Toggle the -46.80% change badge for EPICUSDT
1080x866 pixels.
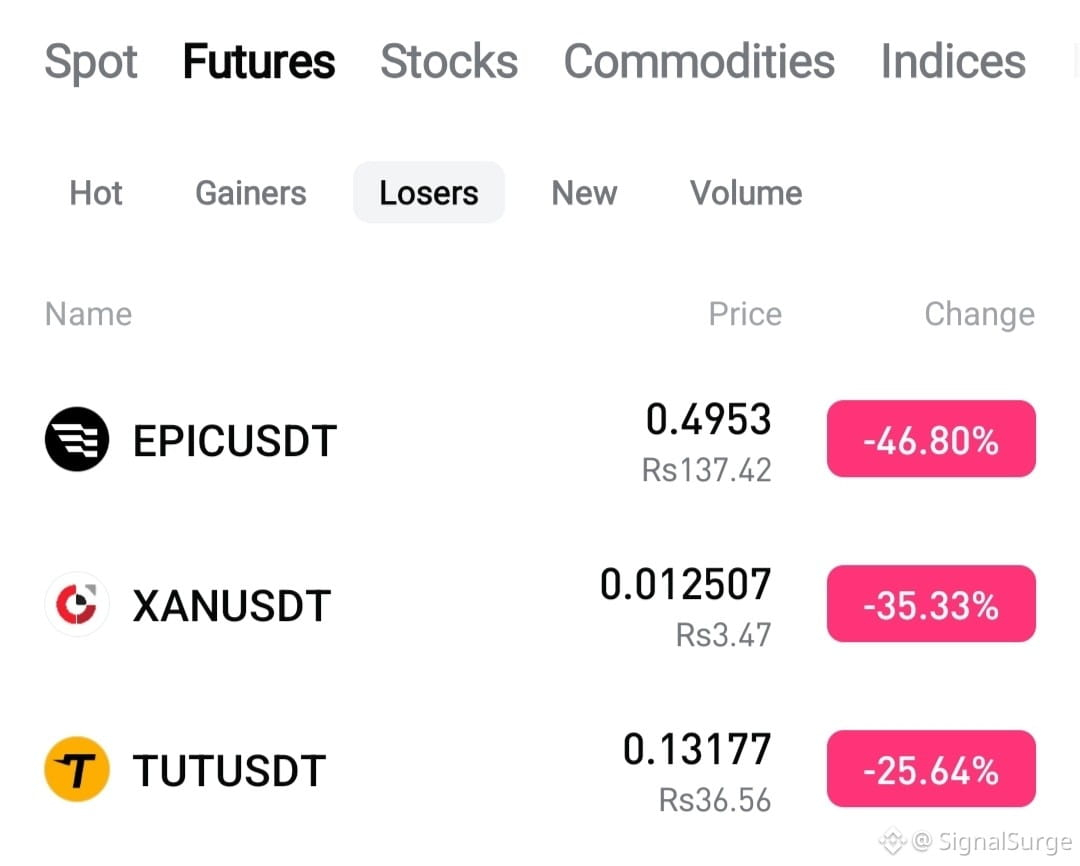(931, 439)
